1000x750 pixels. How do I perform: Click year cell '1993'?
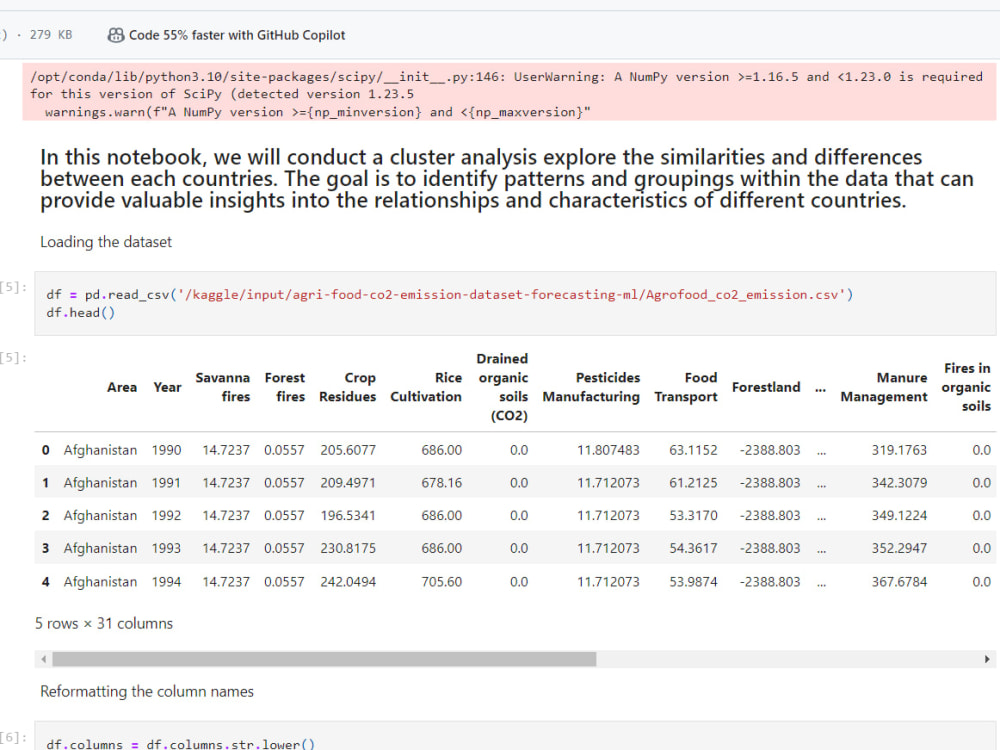coord(166,548)
